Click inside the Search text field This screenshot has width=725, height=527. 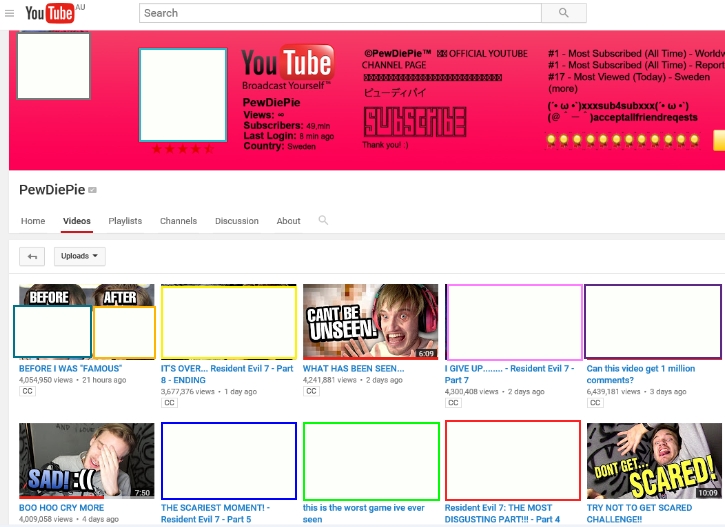pos(340,13)
